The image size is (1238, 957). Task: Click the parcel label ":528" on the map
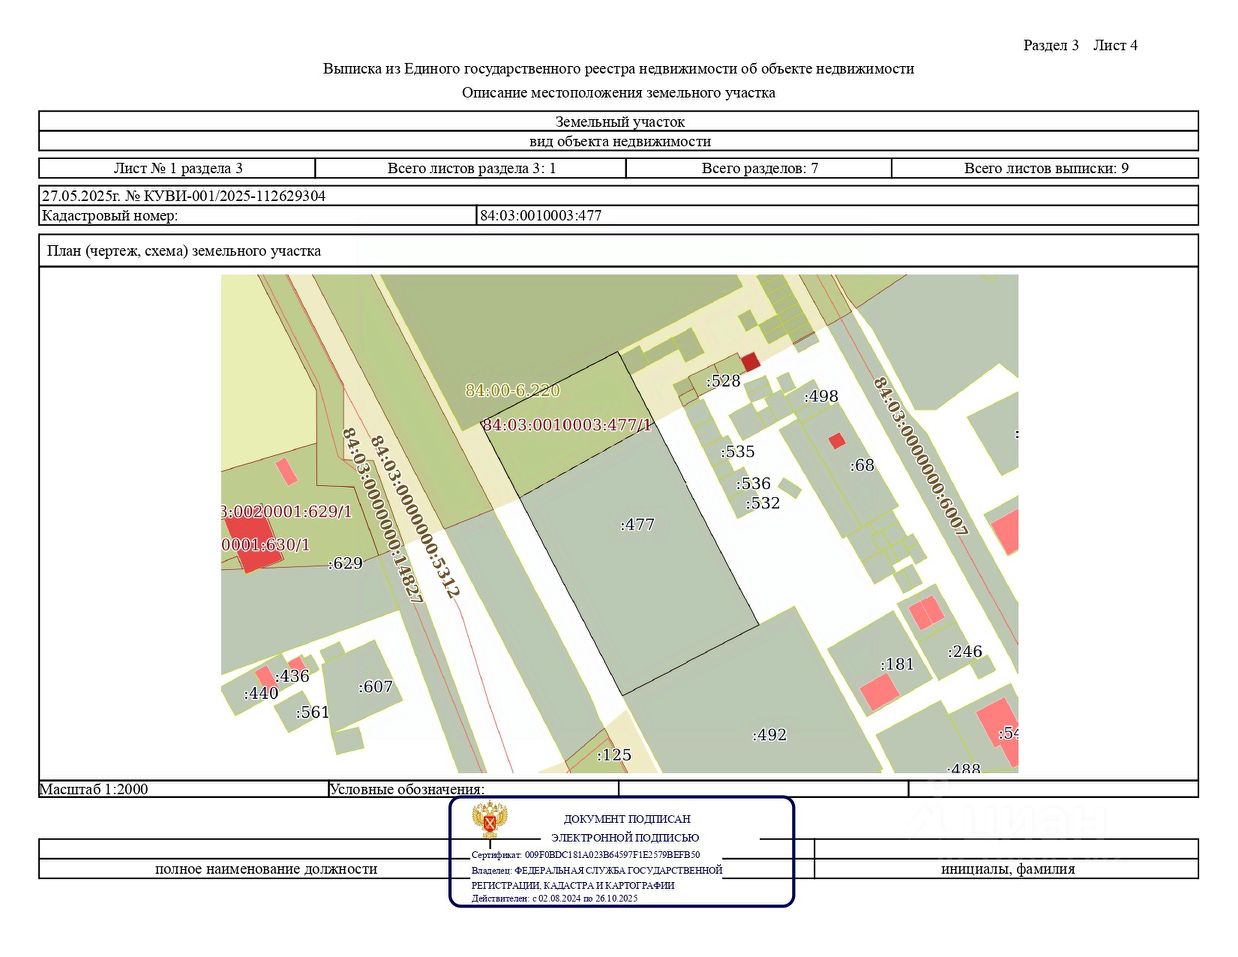(723, 381)
